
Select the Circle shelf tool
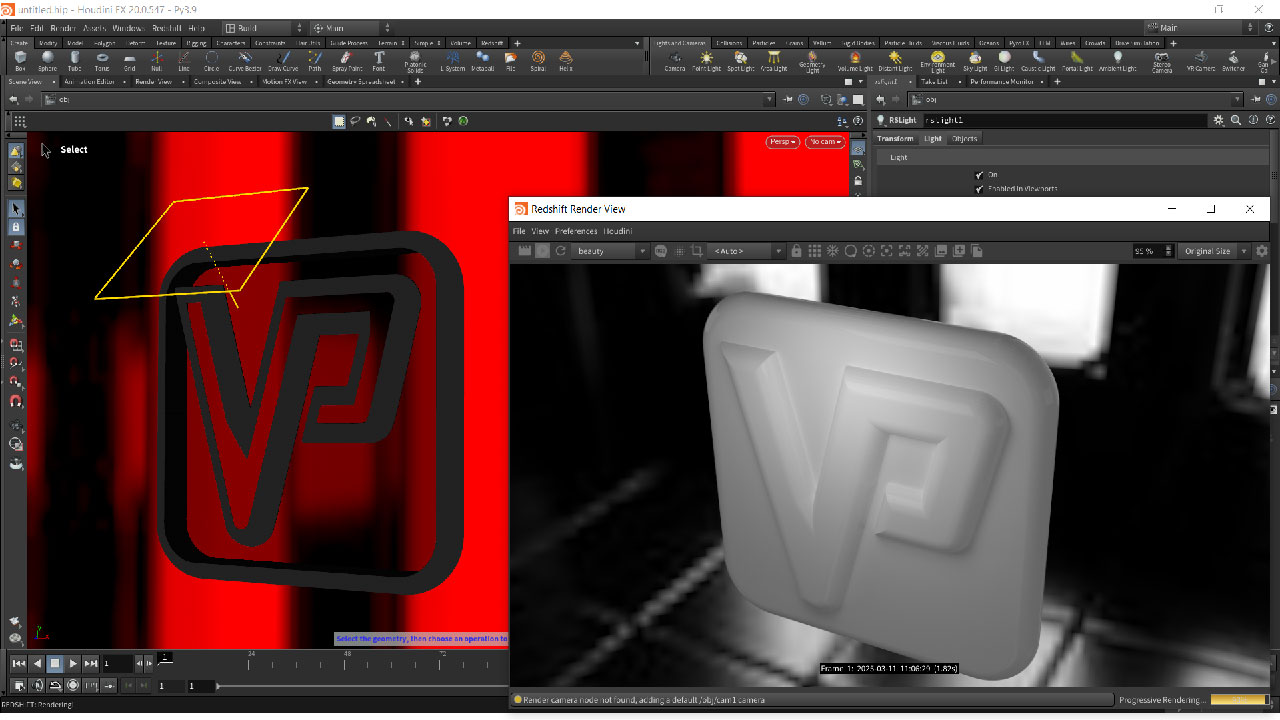[x=211, y=62]
